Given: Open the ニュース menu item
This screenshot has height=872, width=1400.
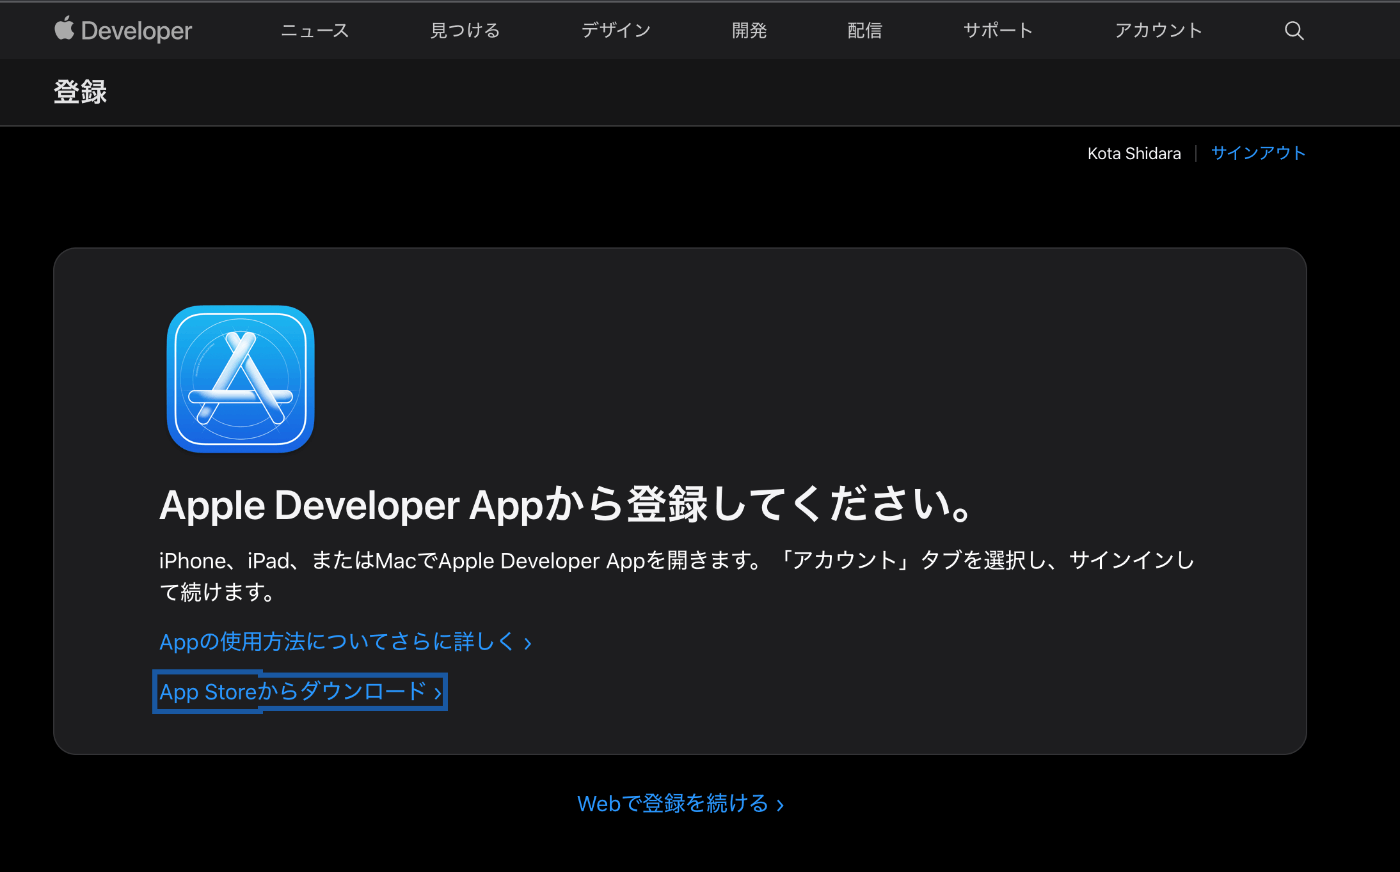Looking at the screenshot, I should coord(315,31).
